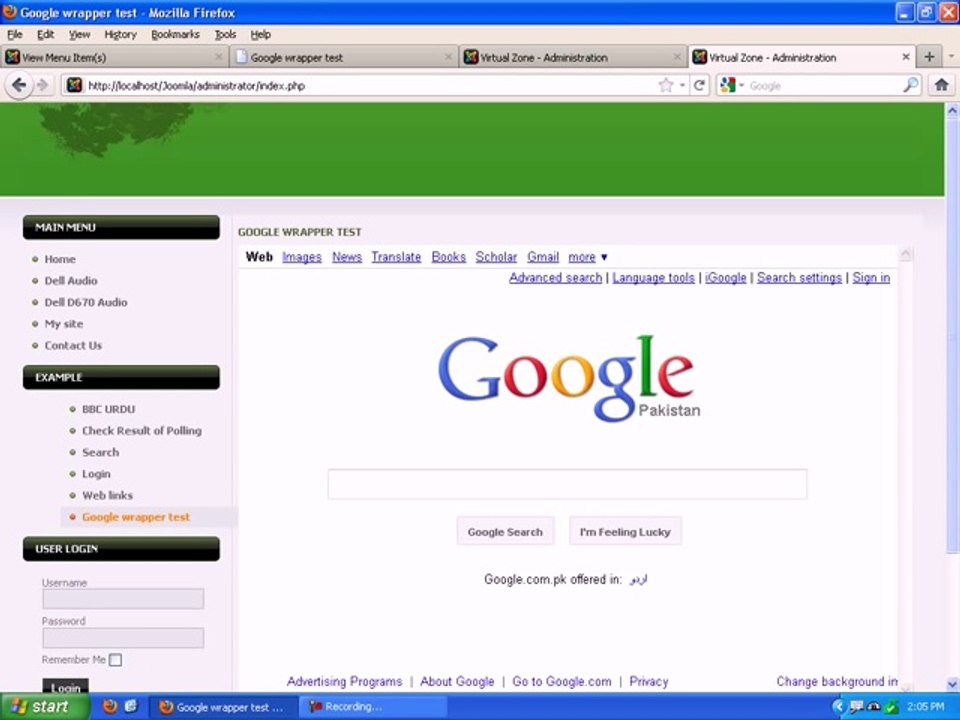Bookmark this page with the star icon
The height and width of the screenshot is (720, 960).
tap(666, 85)
